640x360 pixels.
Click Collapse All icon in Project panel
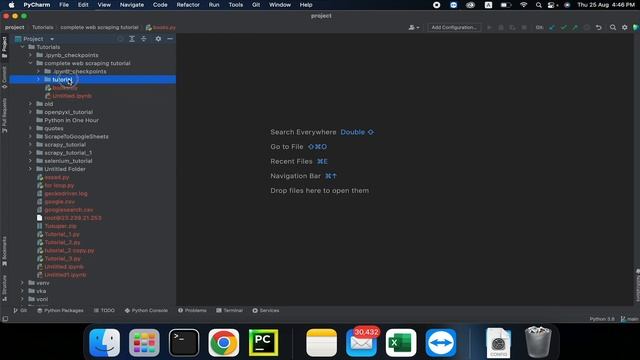(144, 39)
